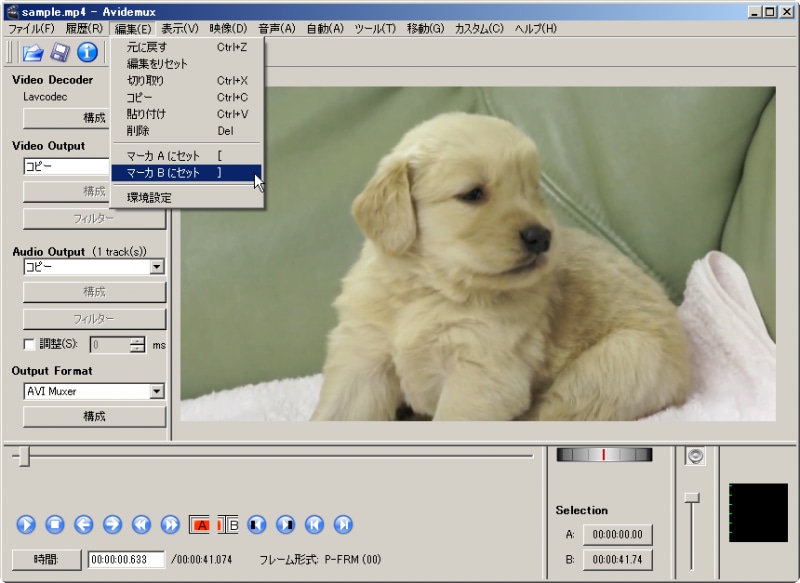Toggle the 調整(S) audio shift checkbox
This screenshot has width=800, height=583.
click(29, 345)
